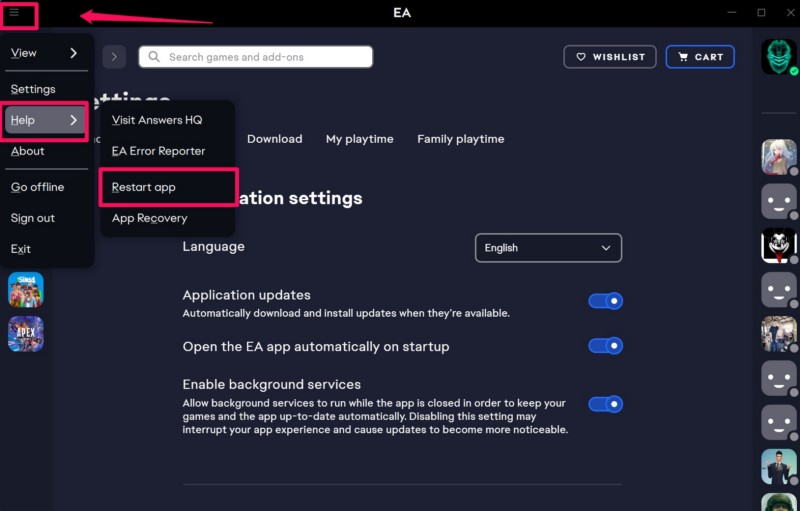
Task: Click the Search games and add-ons field
Action: [x=256, y=57]
